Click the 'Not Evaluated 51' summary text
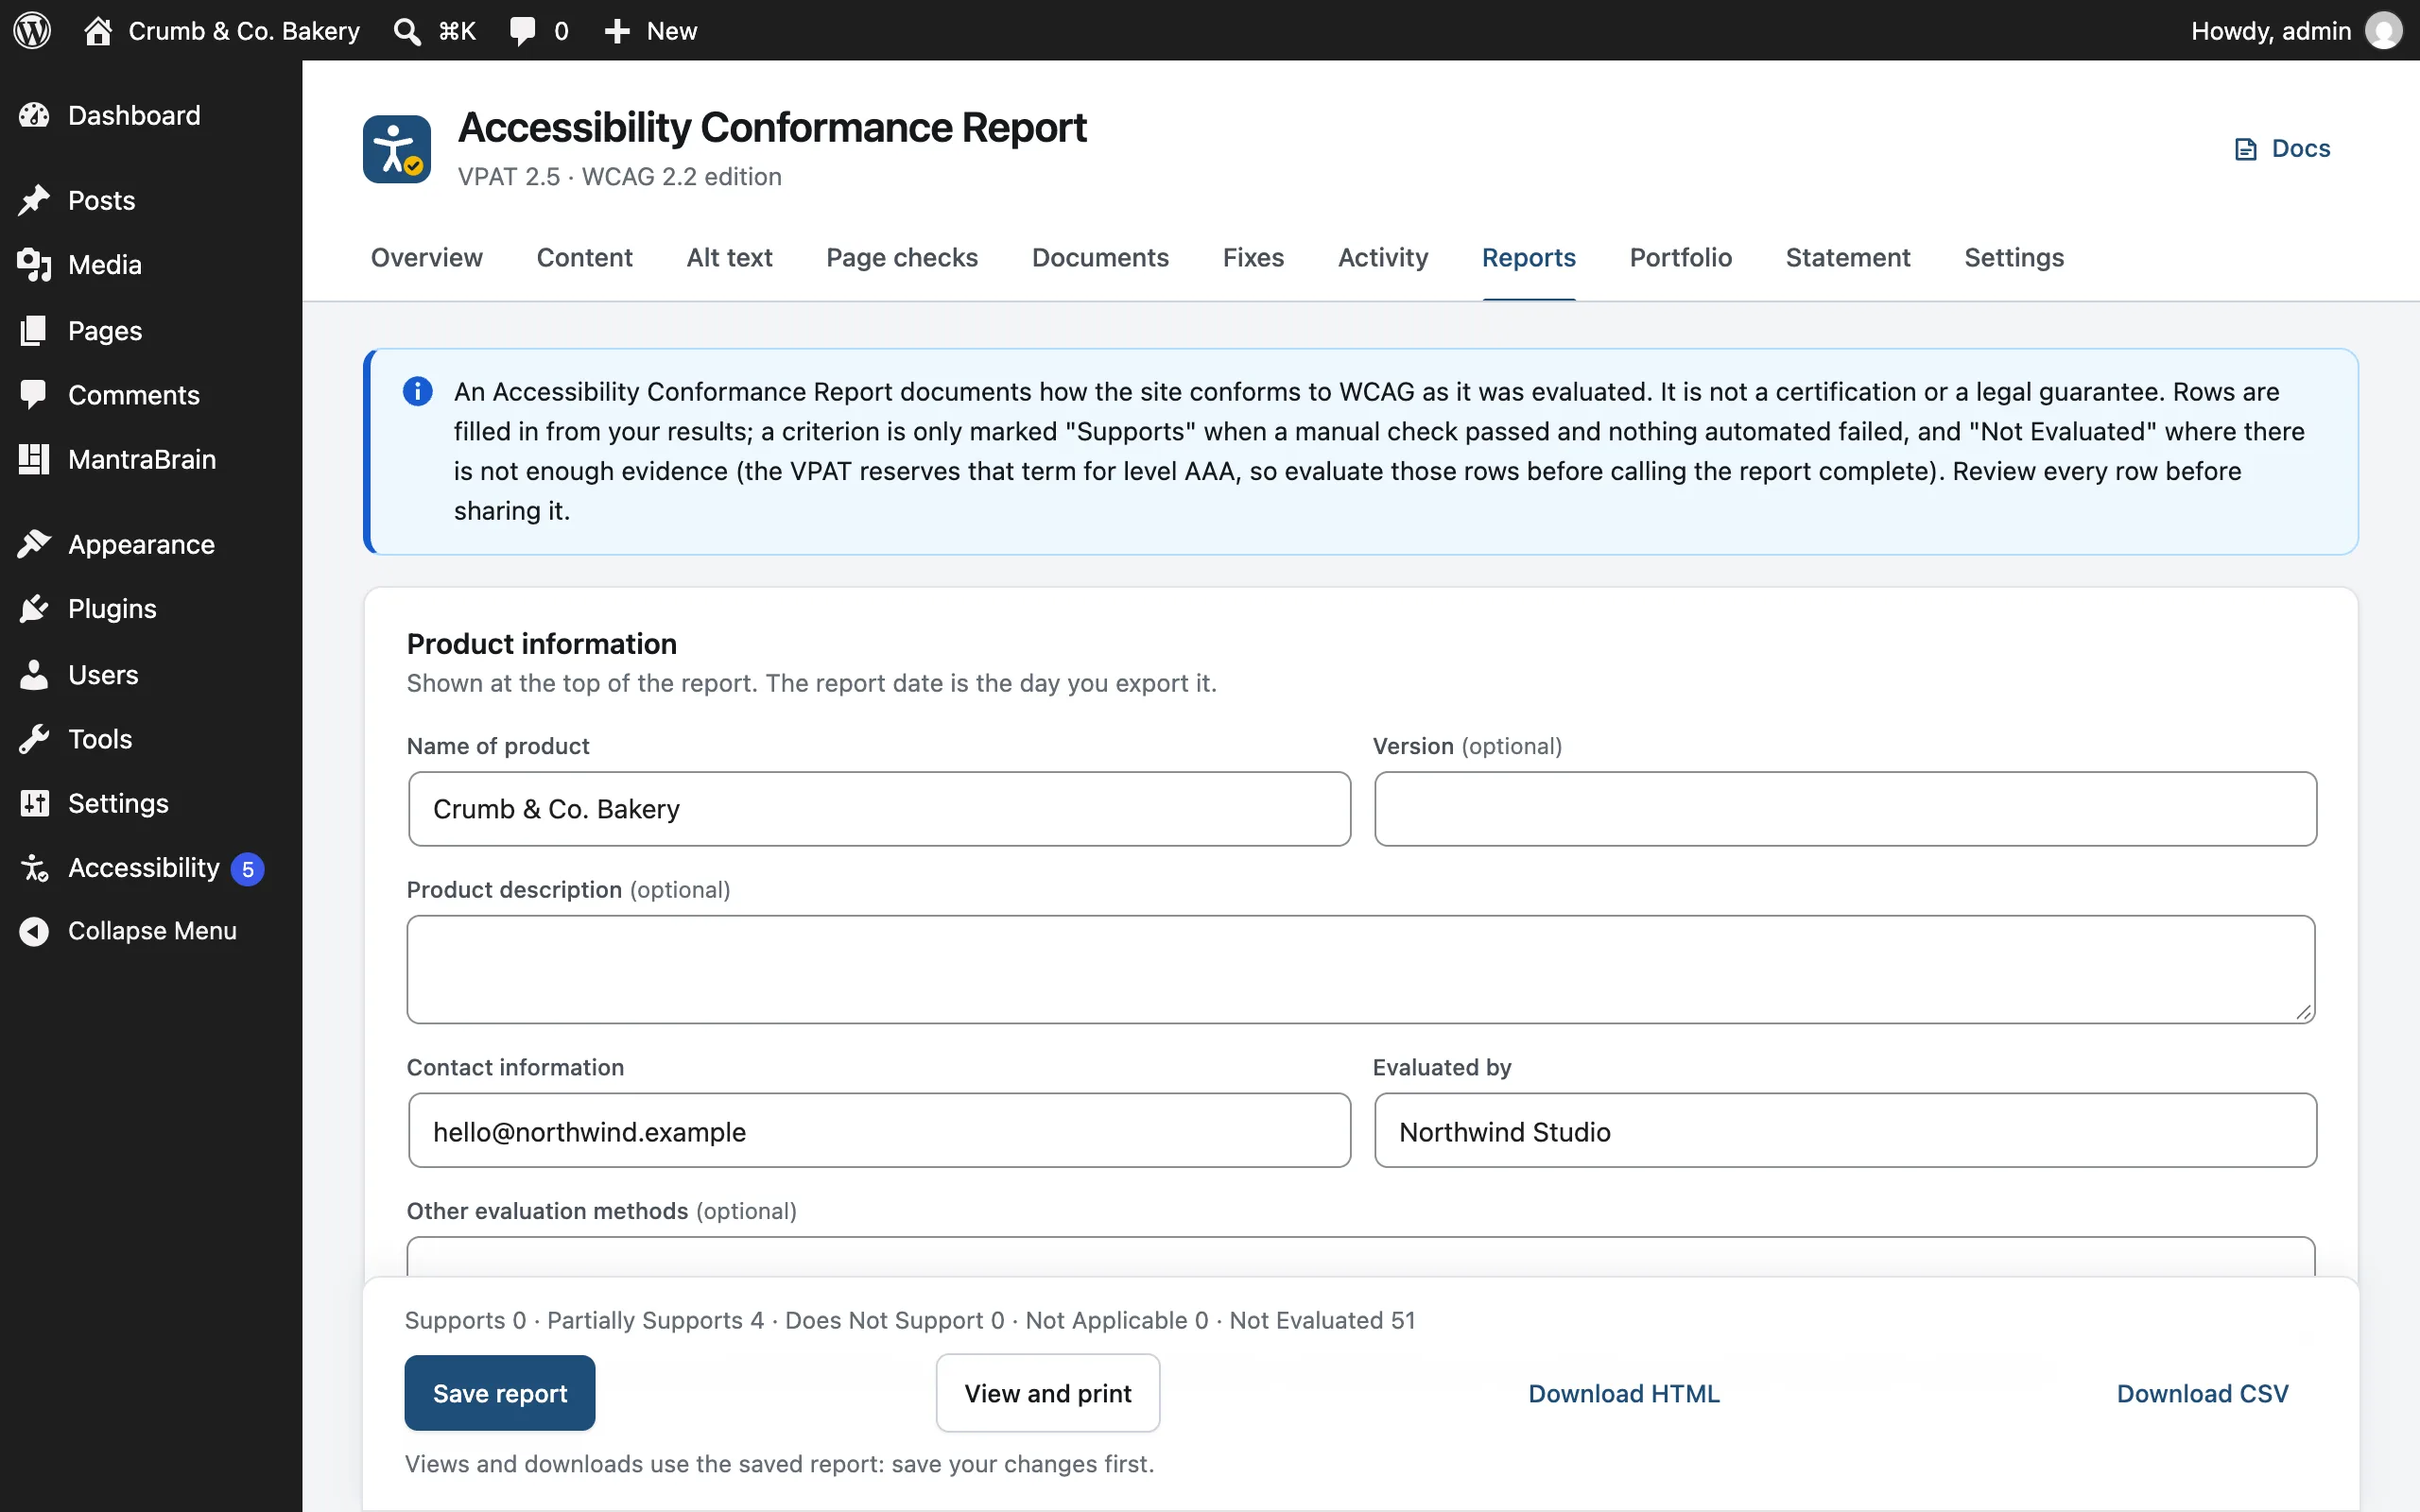2420x1512 pixels. [x=1322, y=1320]
